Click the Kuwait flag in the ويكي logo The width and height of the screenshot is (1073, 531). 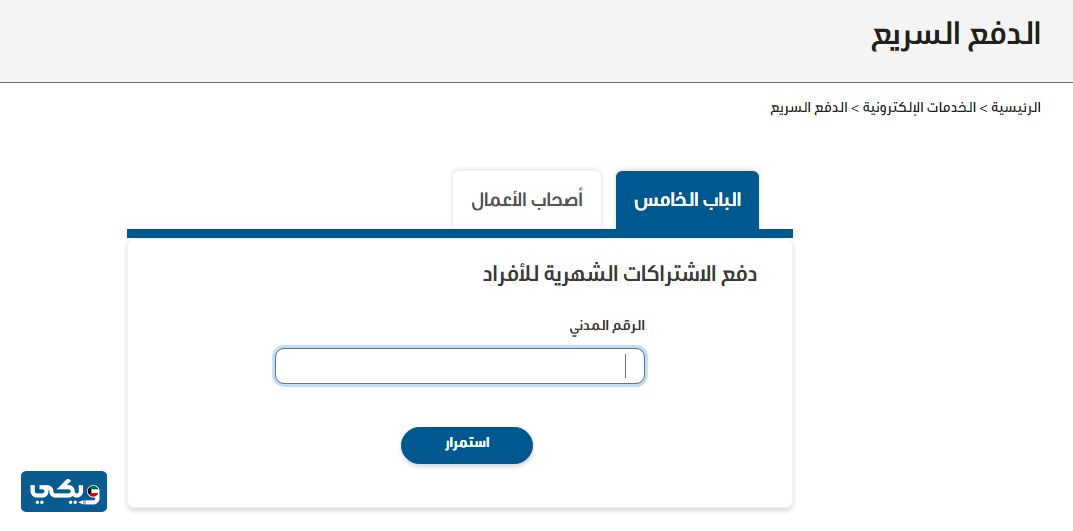click(94, 492)
